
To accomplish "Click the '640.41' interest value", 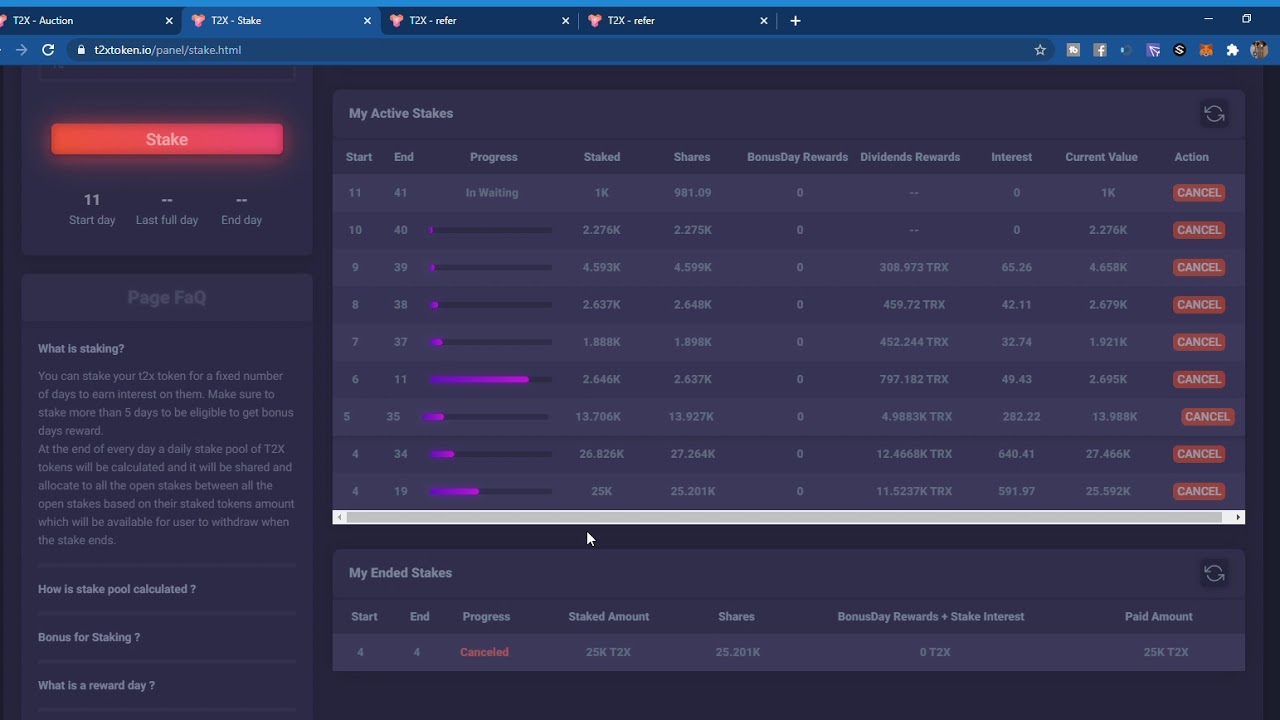I will click(1016, 454).
